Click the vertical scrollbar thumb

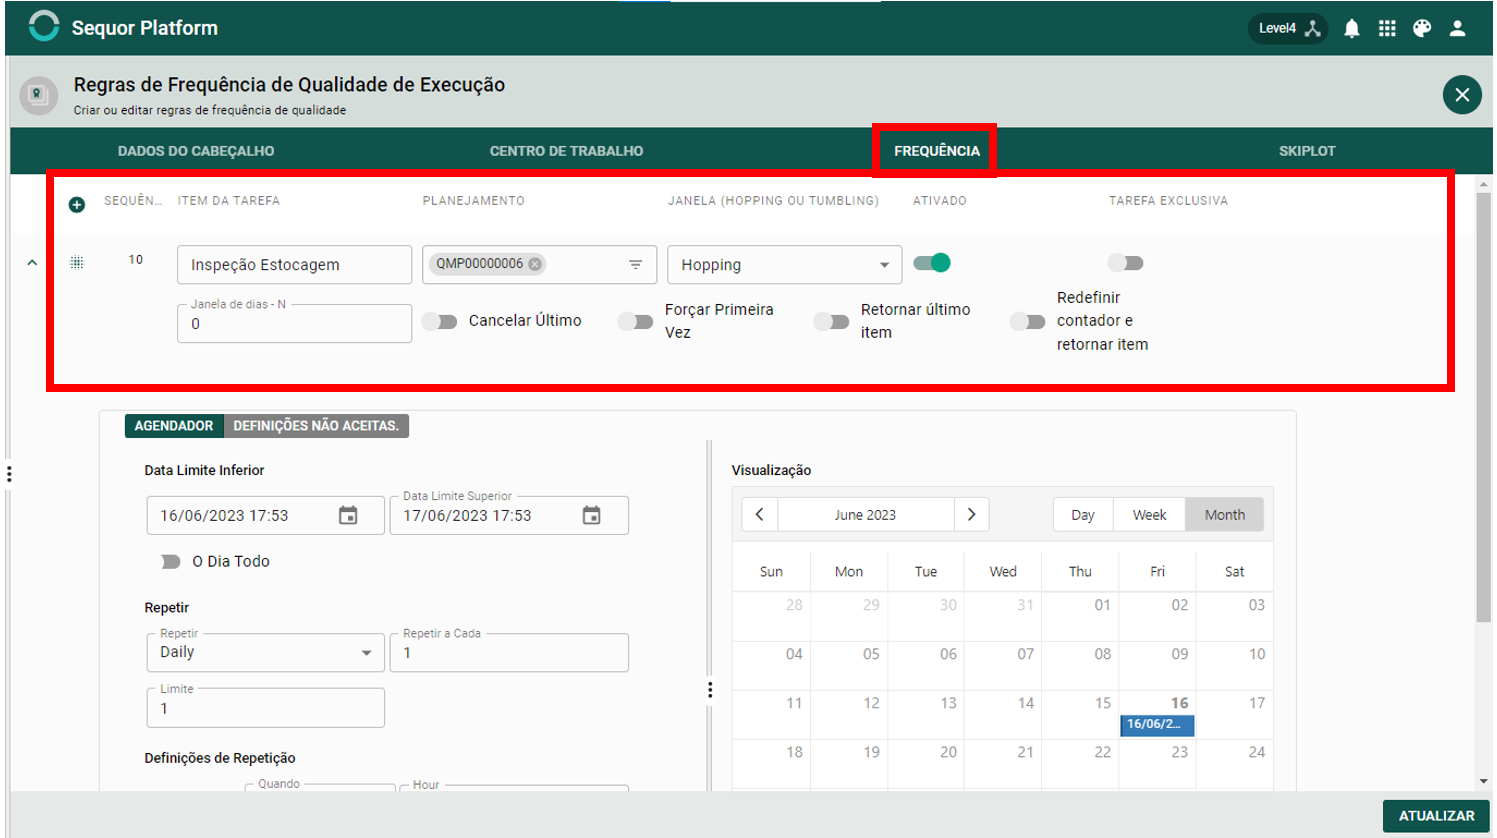[x=1484, y=408]
